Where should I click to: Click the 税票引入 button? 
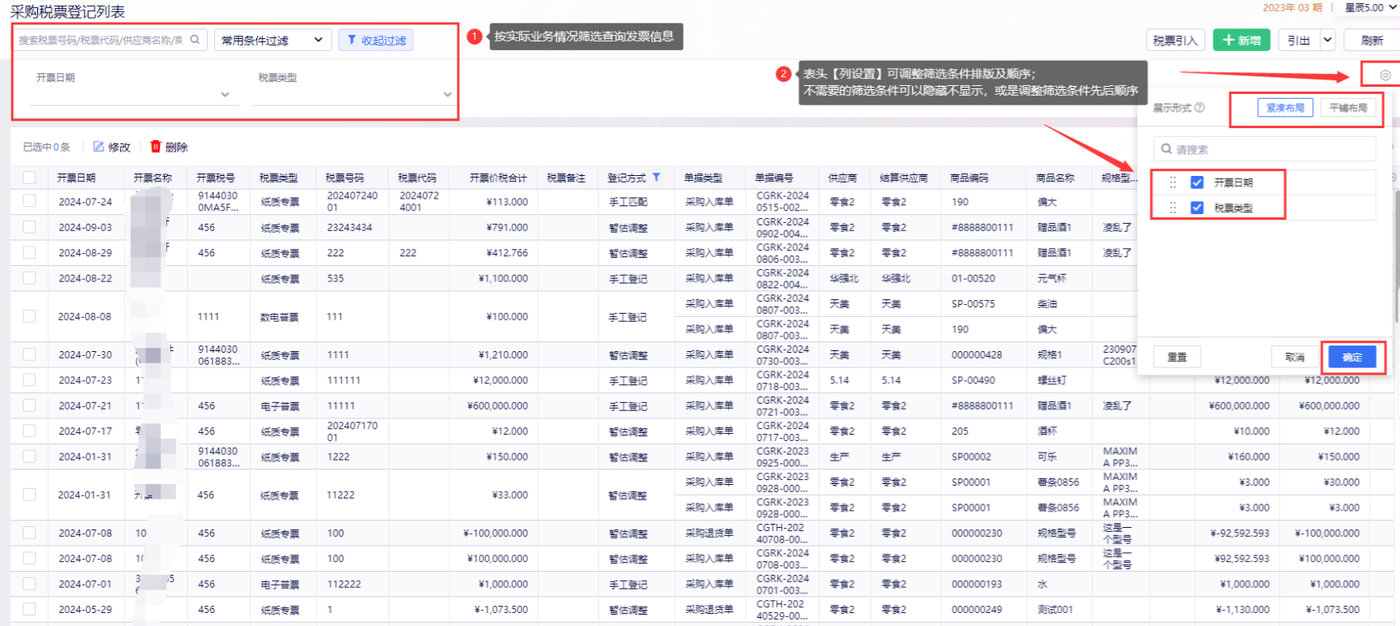click(x=1175, y=40)
